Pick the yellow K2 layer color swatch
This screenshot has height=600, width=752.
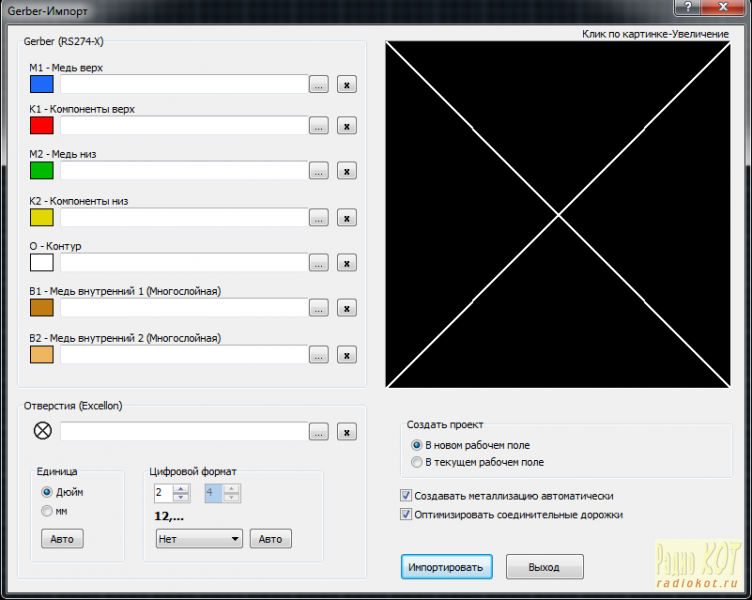pyautogui.click(x=42, y=217)
